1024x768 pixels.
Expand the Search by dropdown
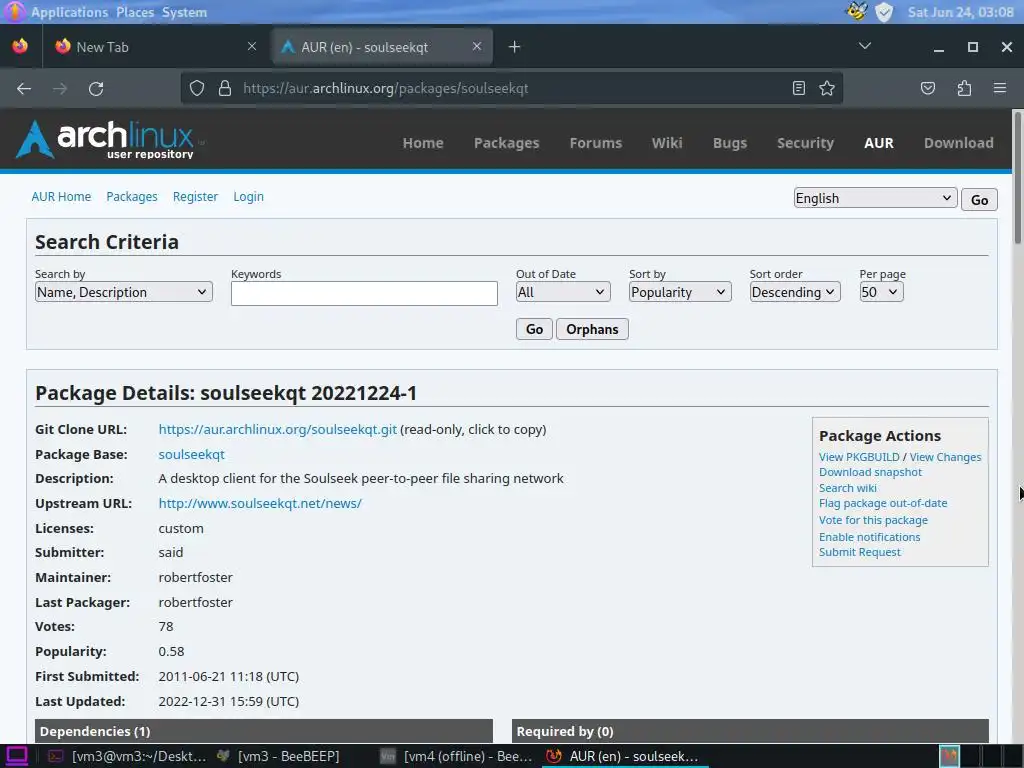123,292
